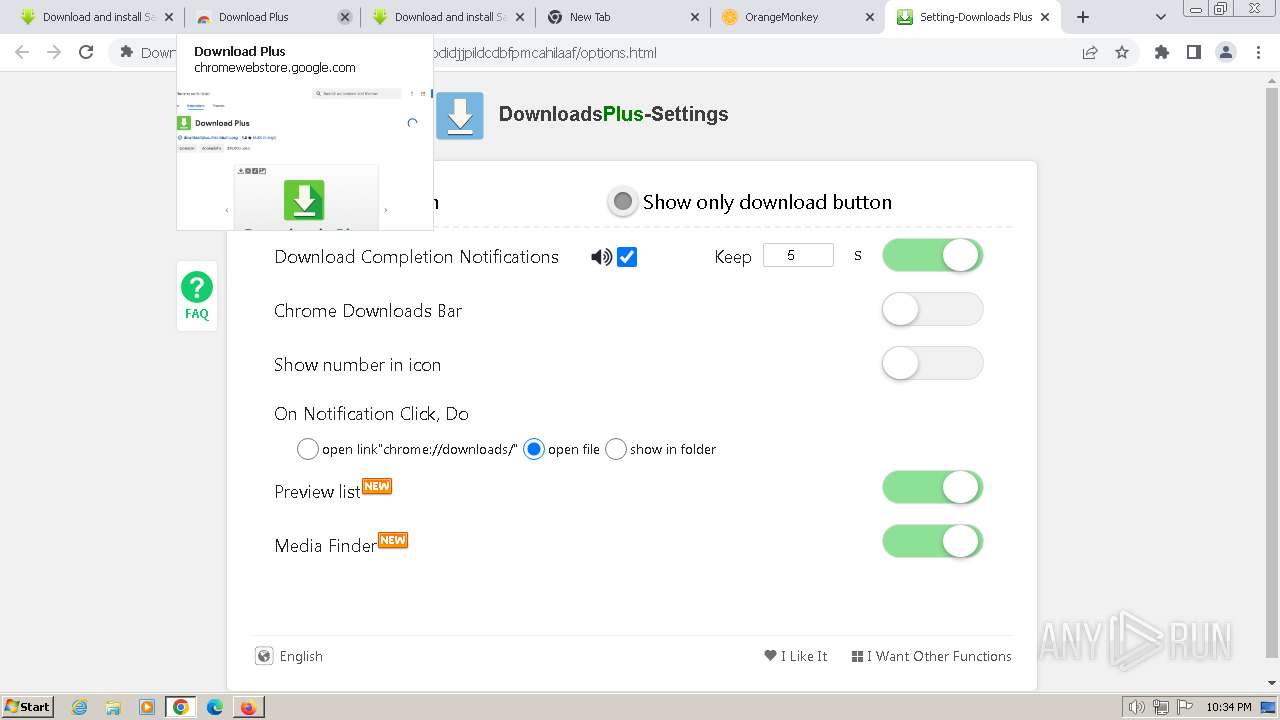Click the Download Completion Notifications label

416,257
